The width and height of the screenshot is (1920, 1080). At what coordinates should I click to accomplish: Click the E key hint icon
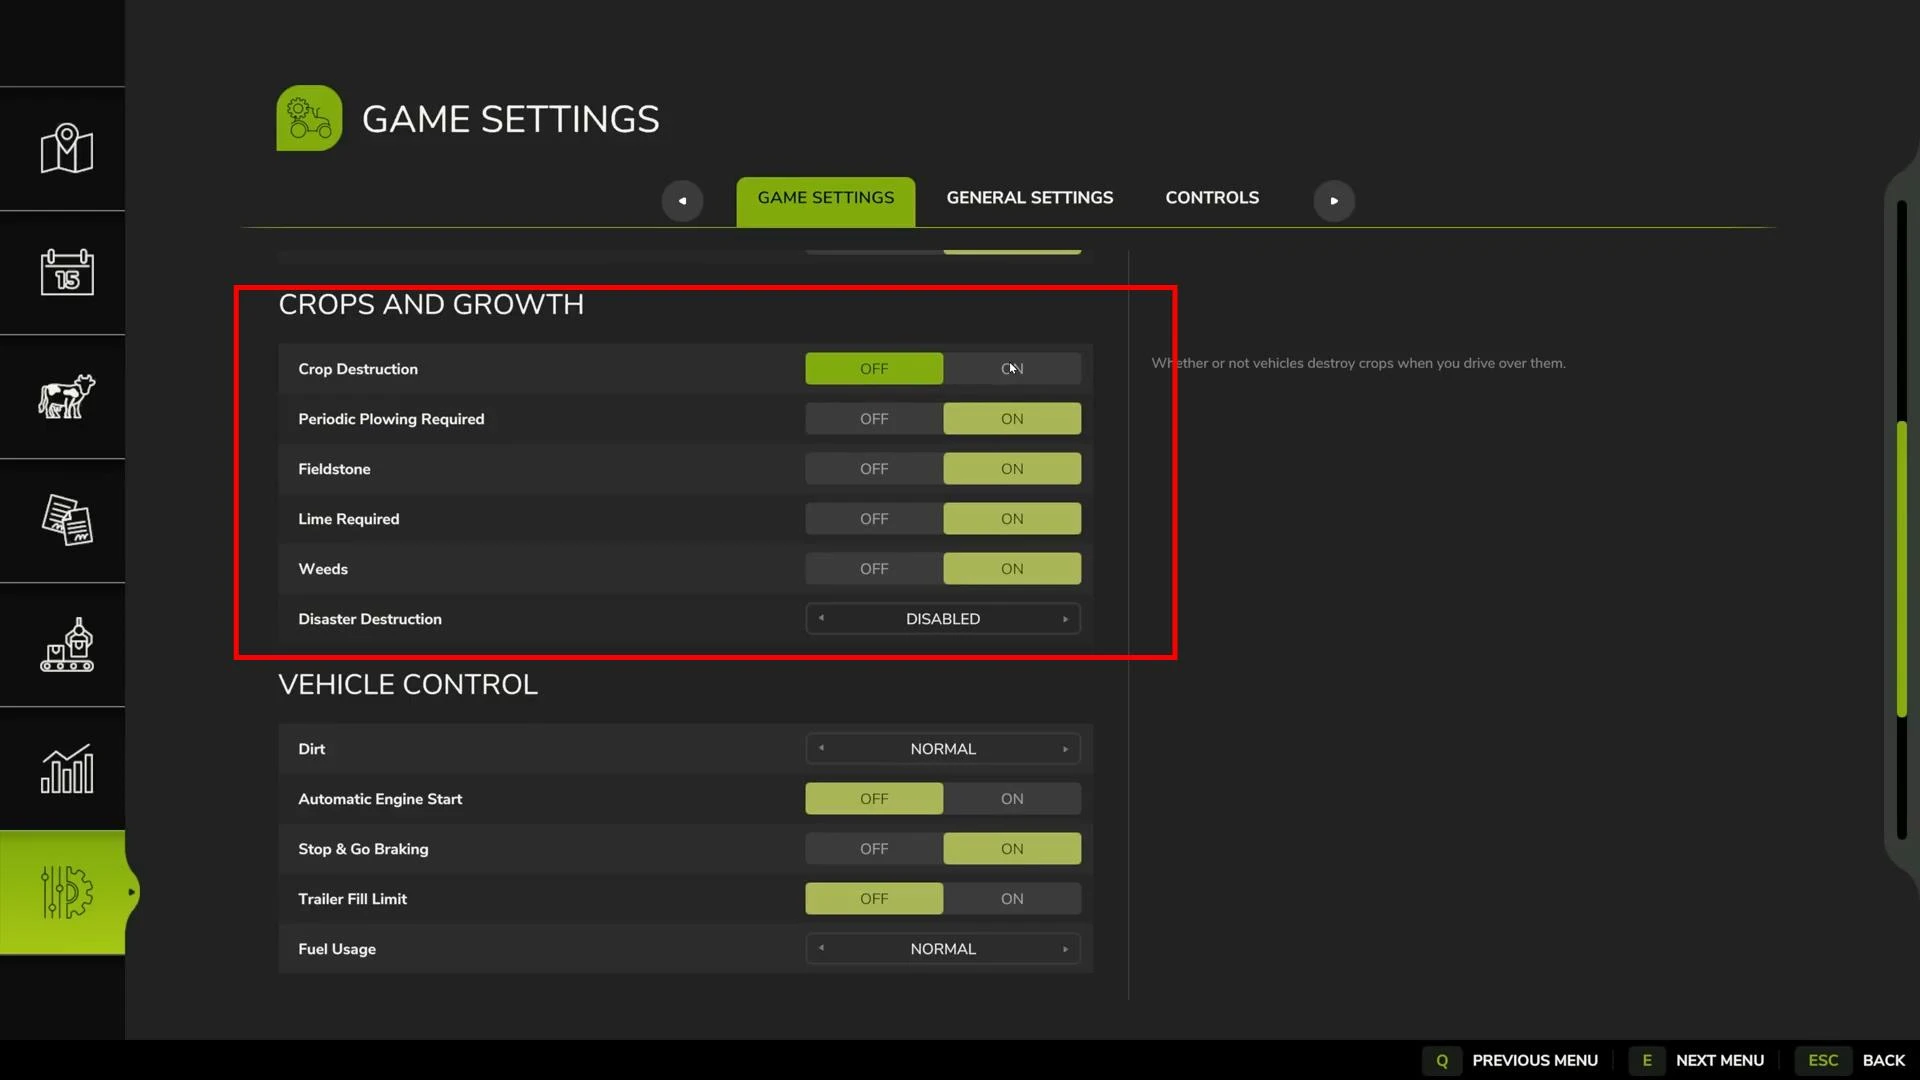coord(1647,1060)
